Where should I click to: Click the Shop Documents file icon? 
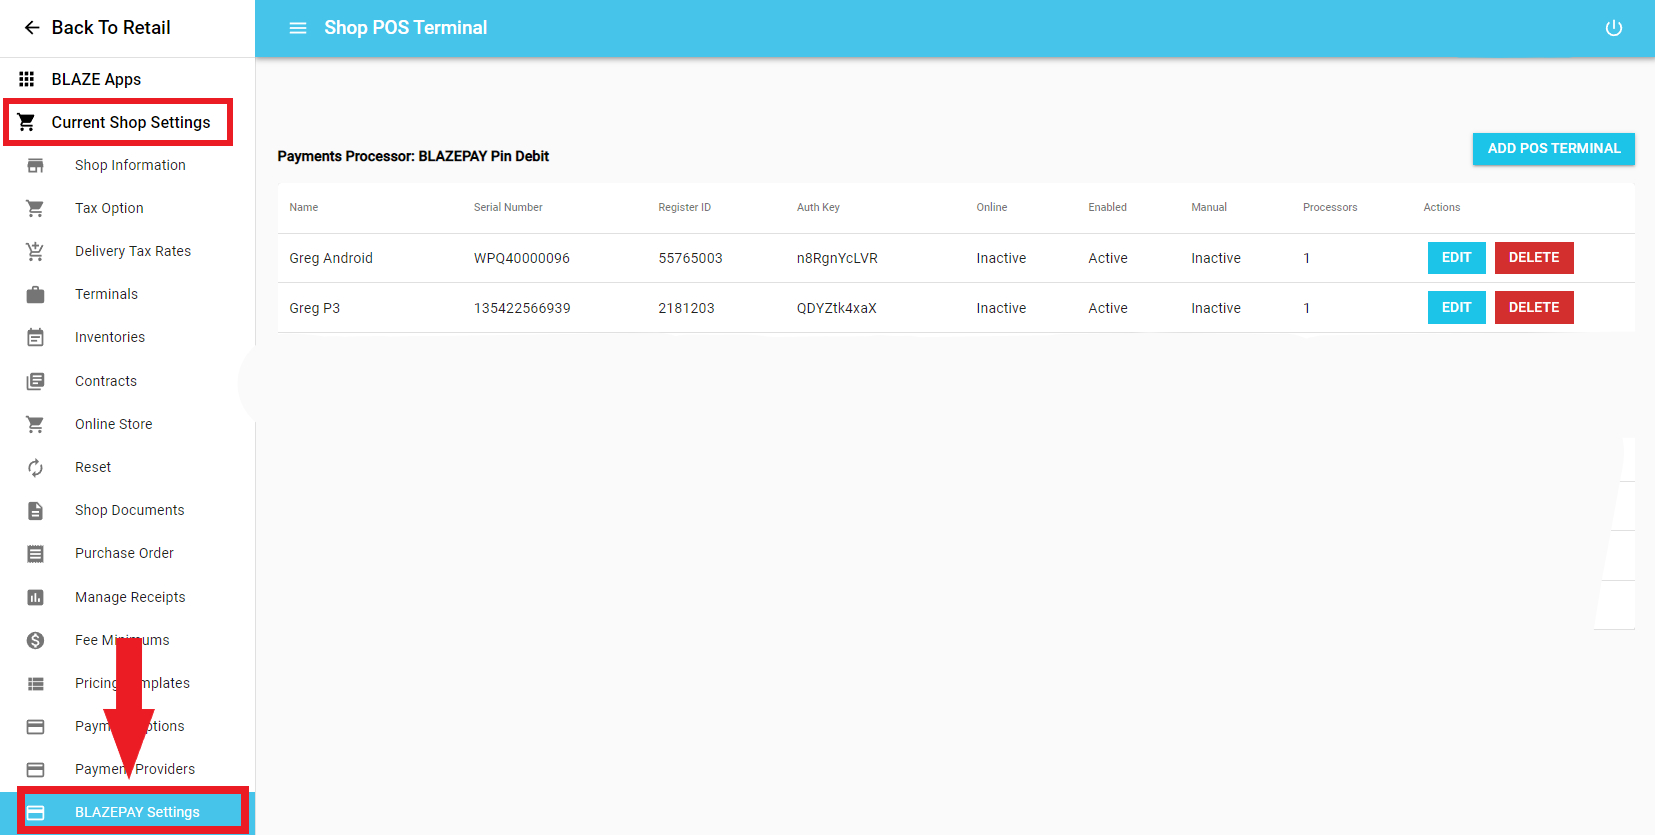35,510
